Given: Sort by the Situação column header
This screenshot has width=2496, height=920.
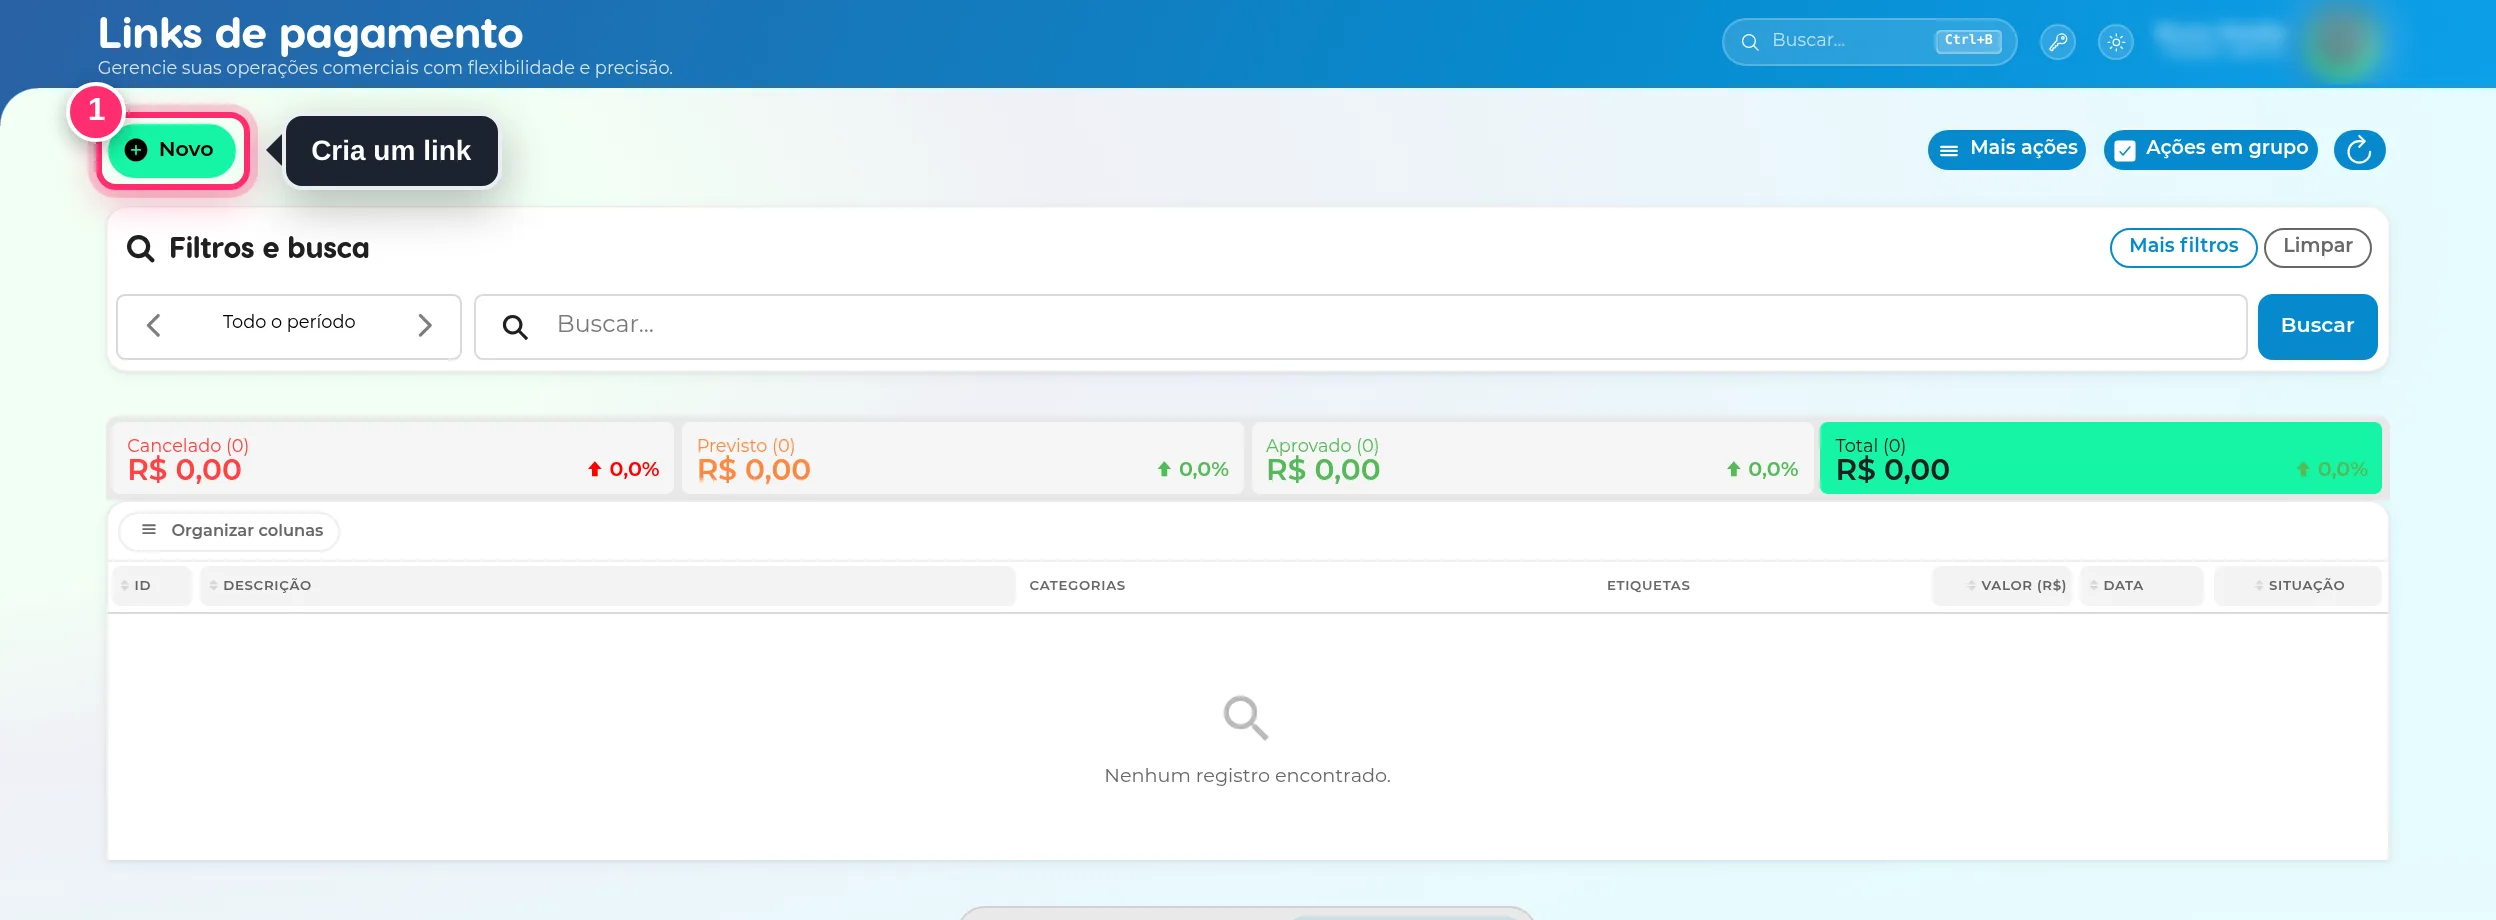Looking at the screenshot, I should (x=2298, y=586).
